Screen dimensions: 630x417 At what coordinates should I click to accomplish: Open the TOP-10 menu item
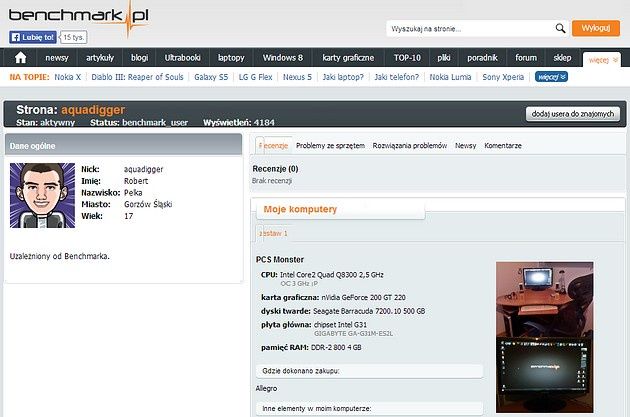(x=407, y=58)
